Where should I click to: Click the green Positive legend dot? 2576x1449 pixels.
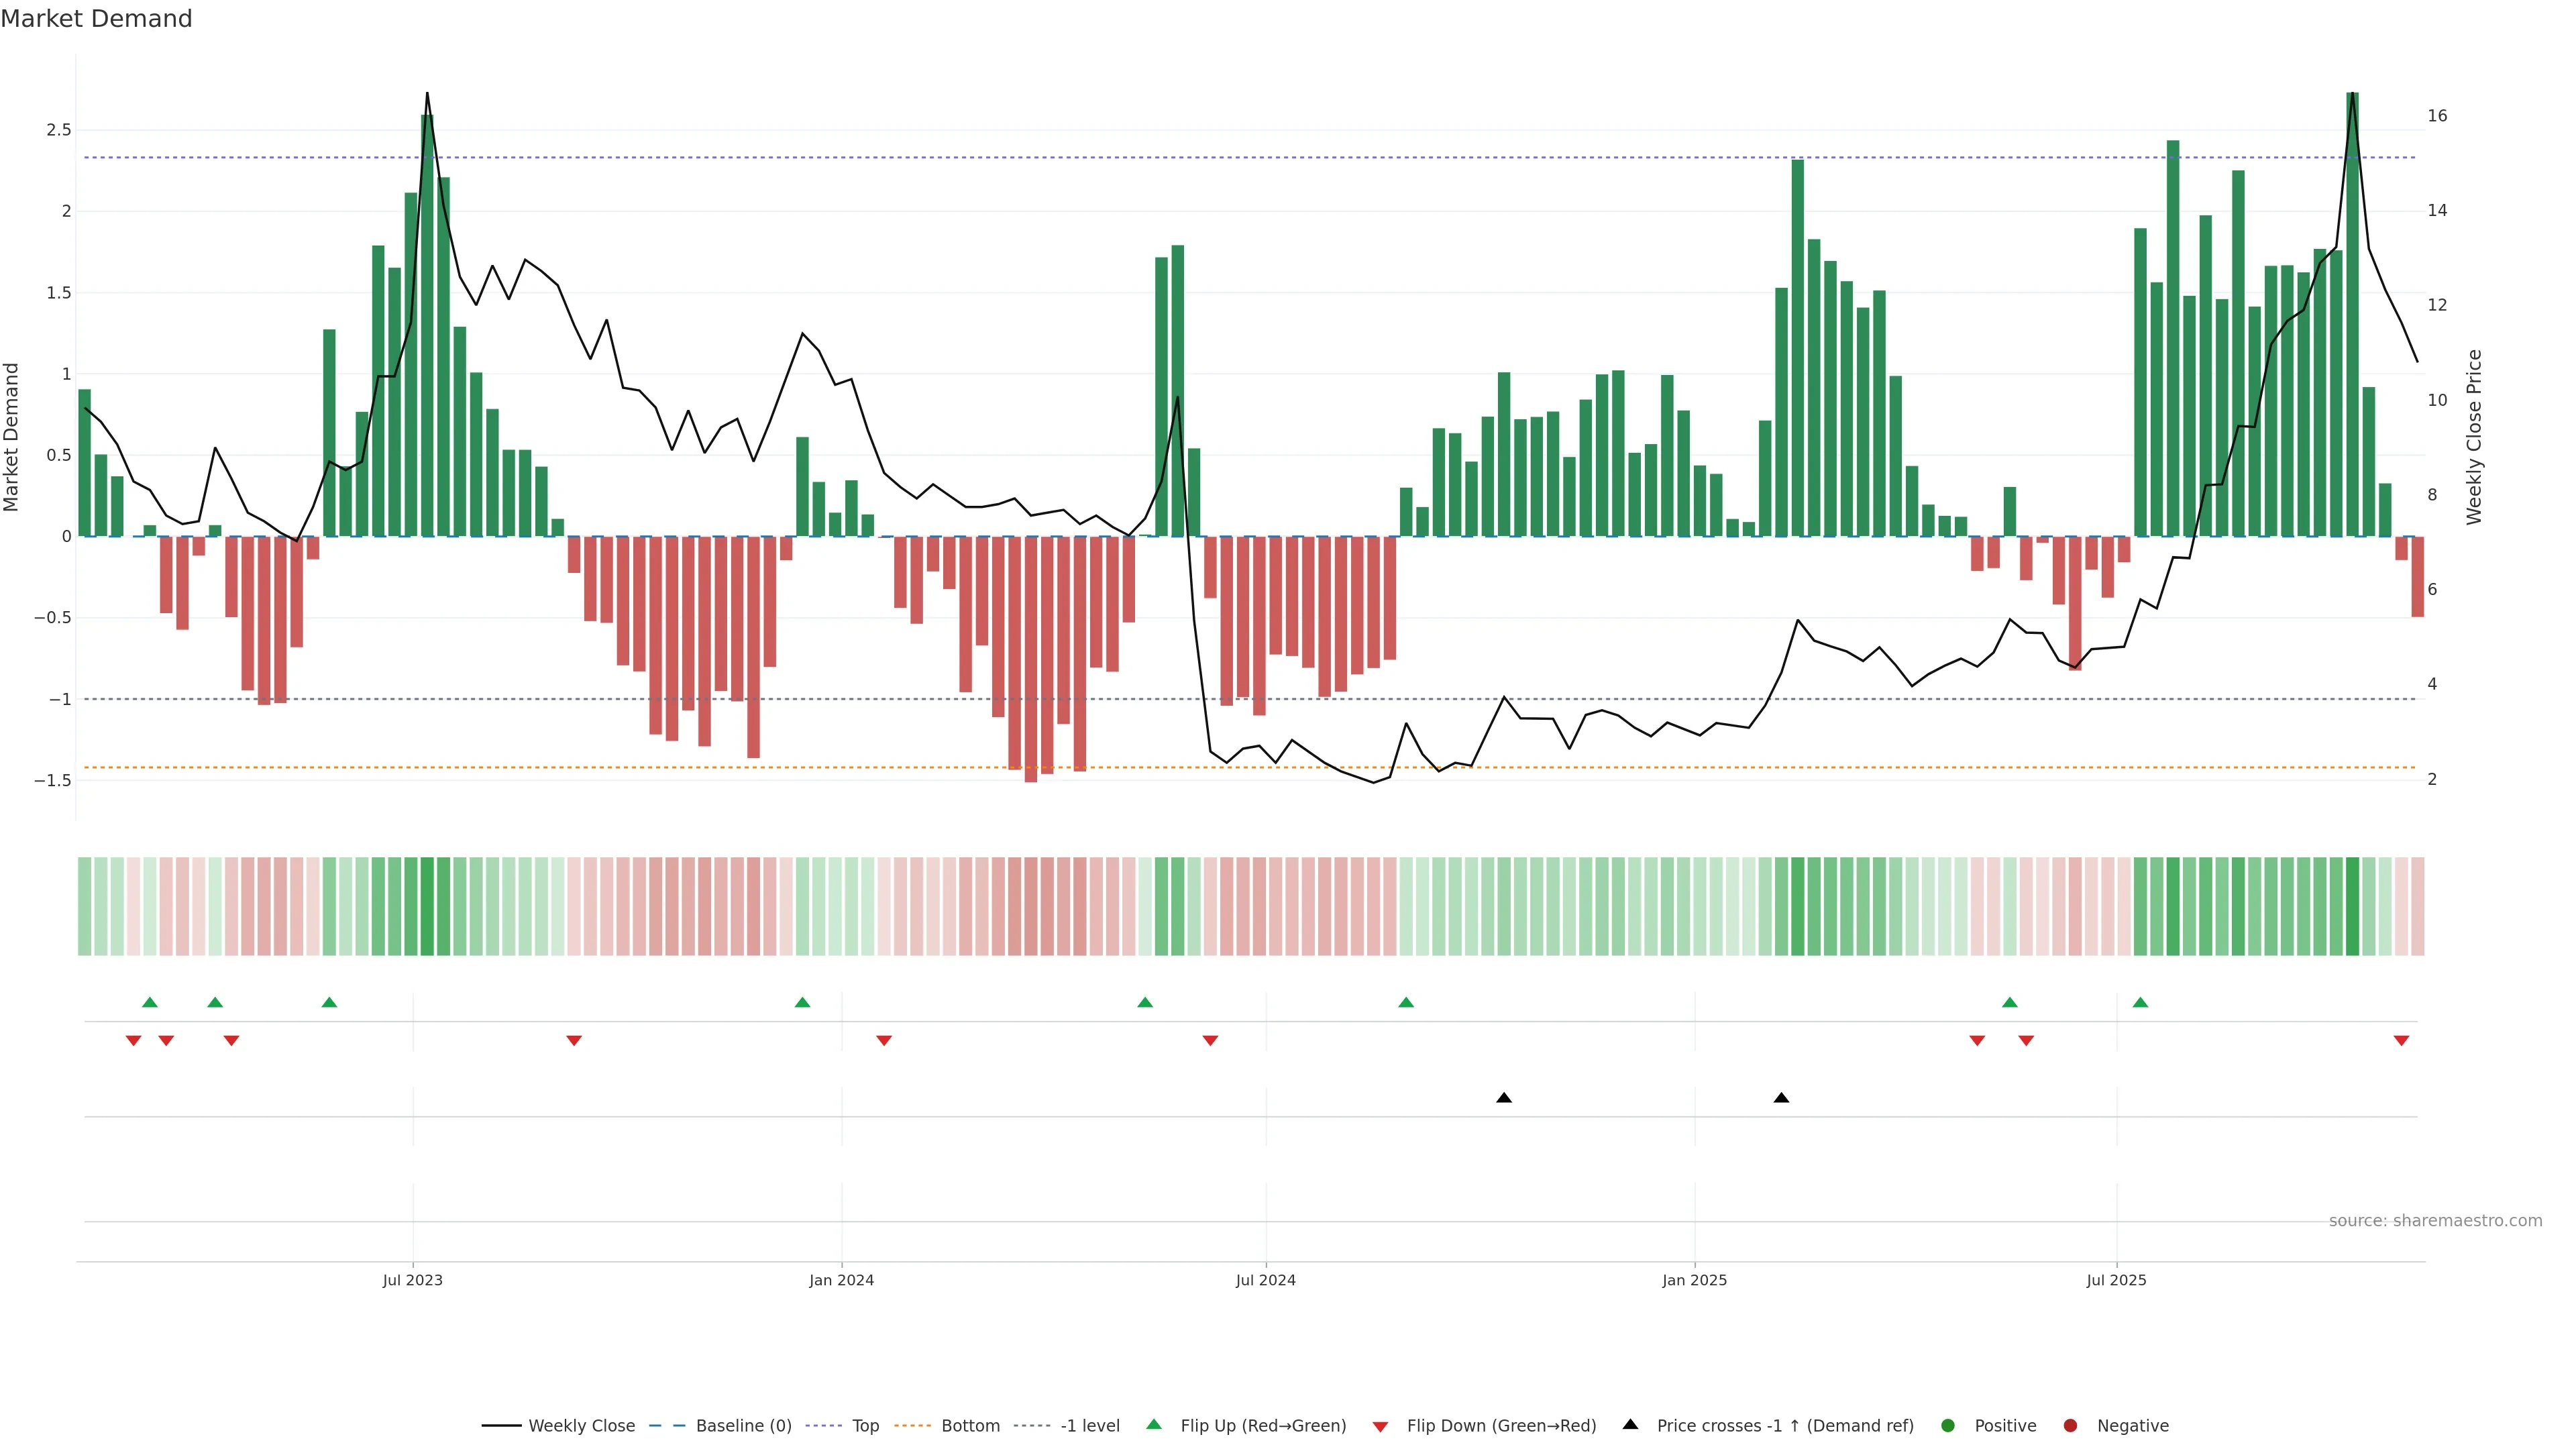(1947, 1425)
